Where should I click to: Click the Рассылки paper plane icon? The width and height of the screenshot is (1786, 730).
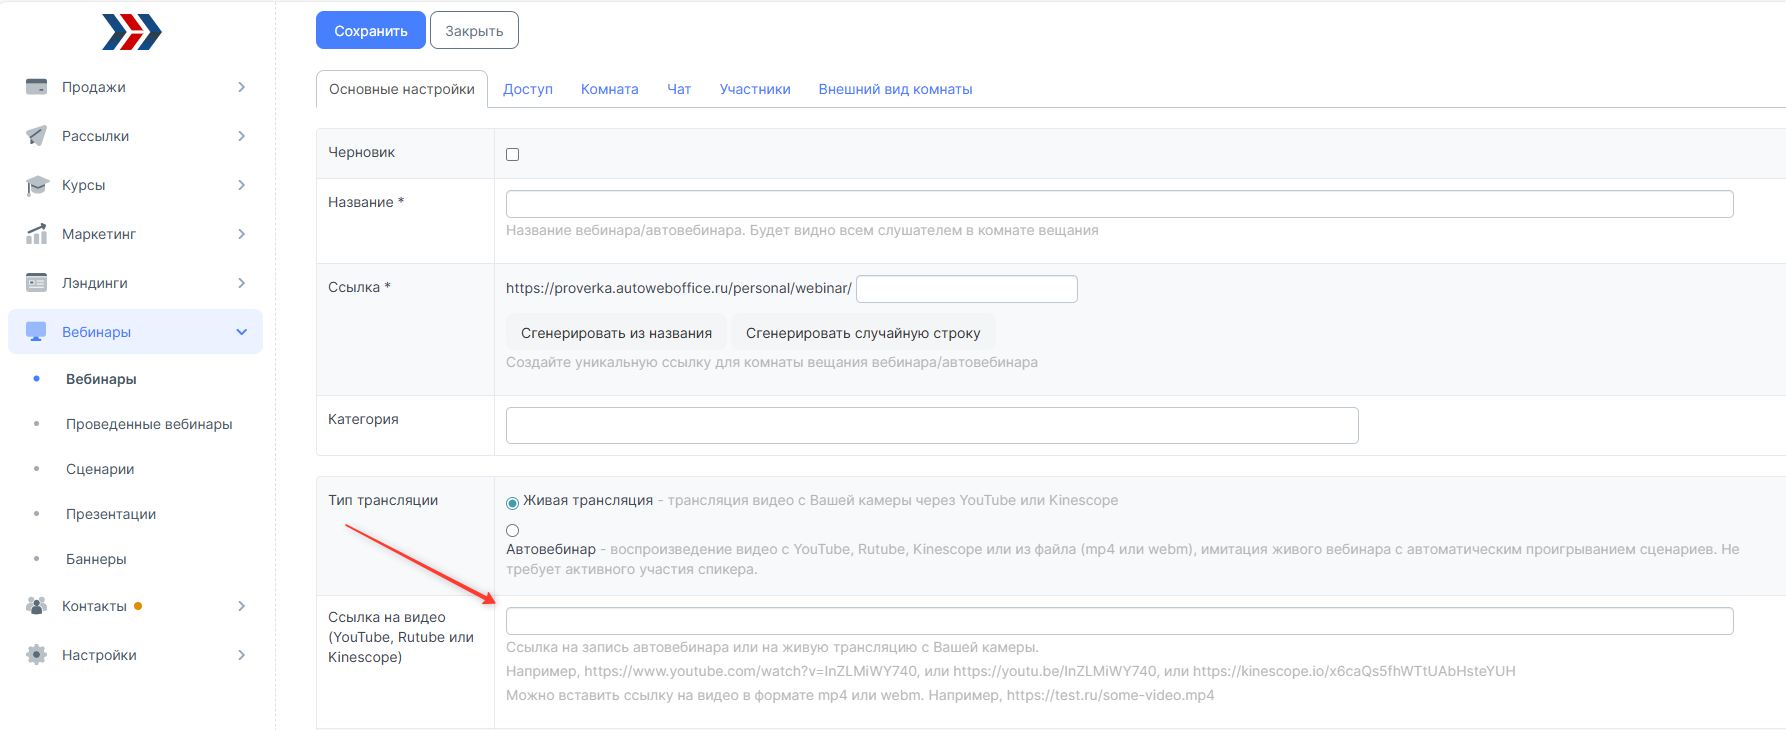pos(37,136)
